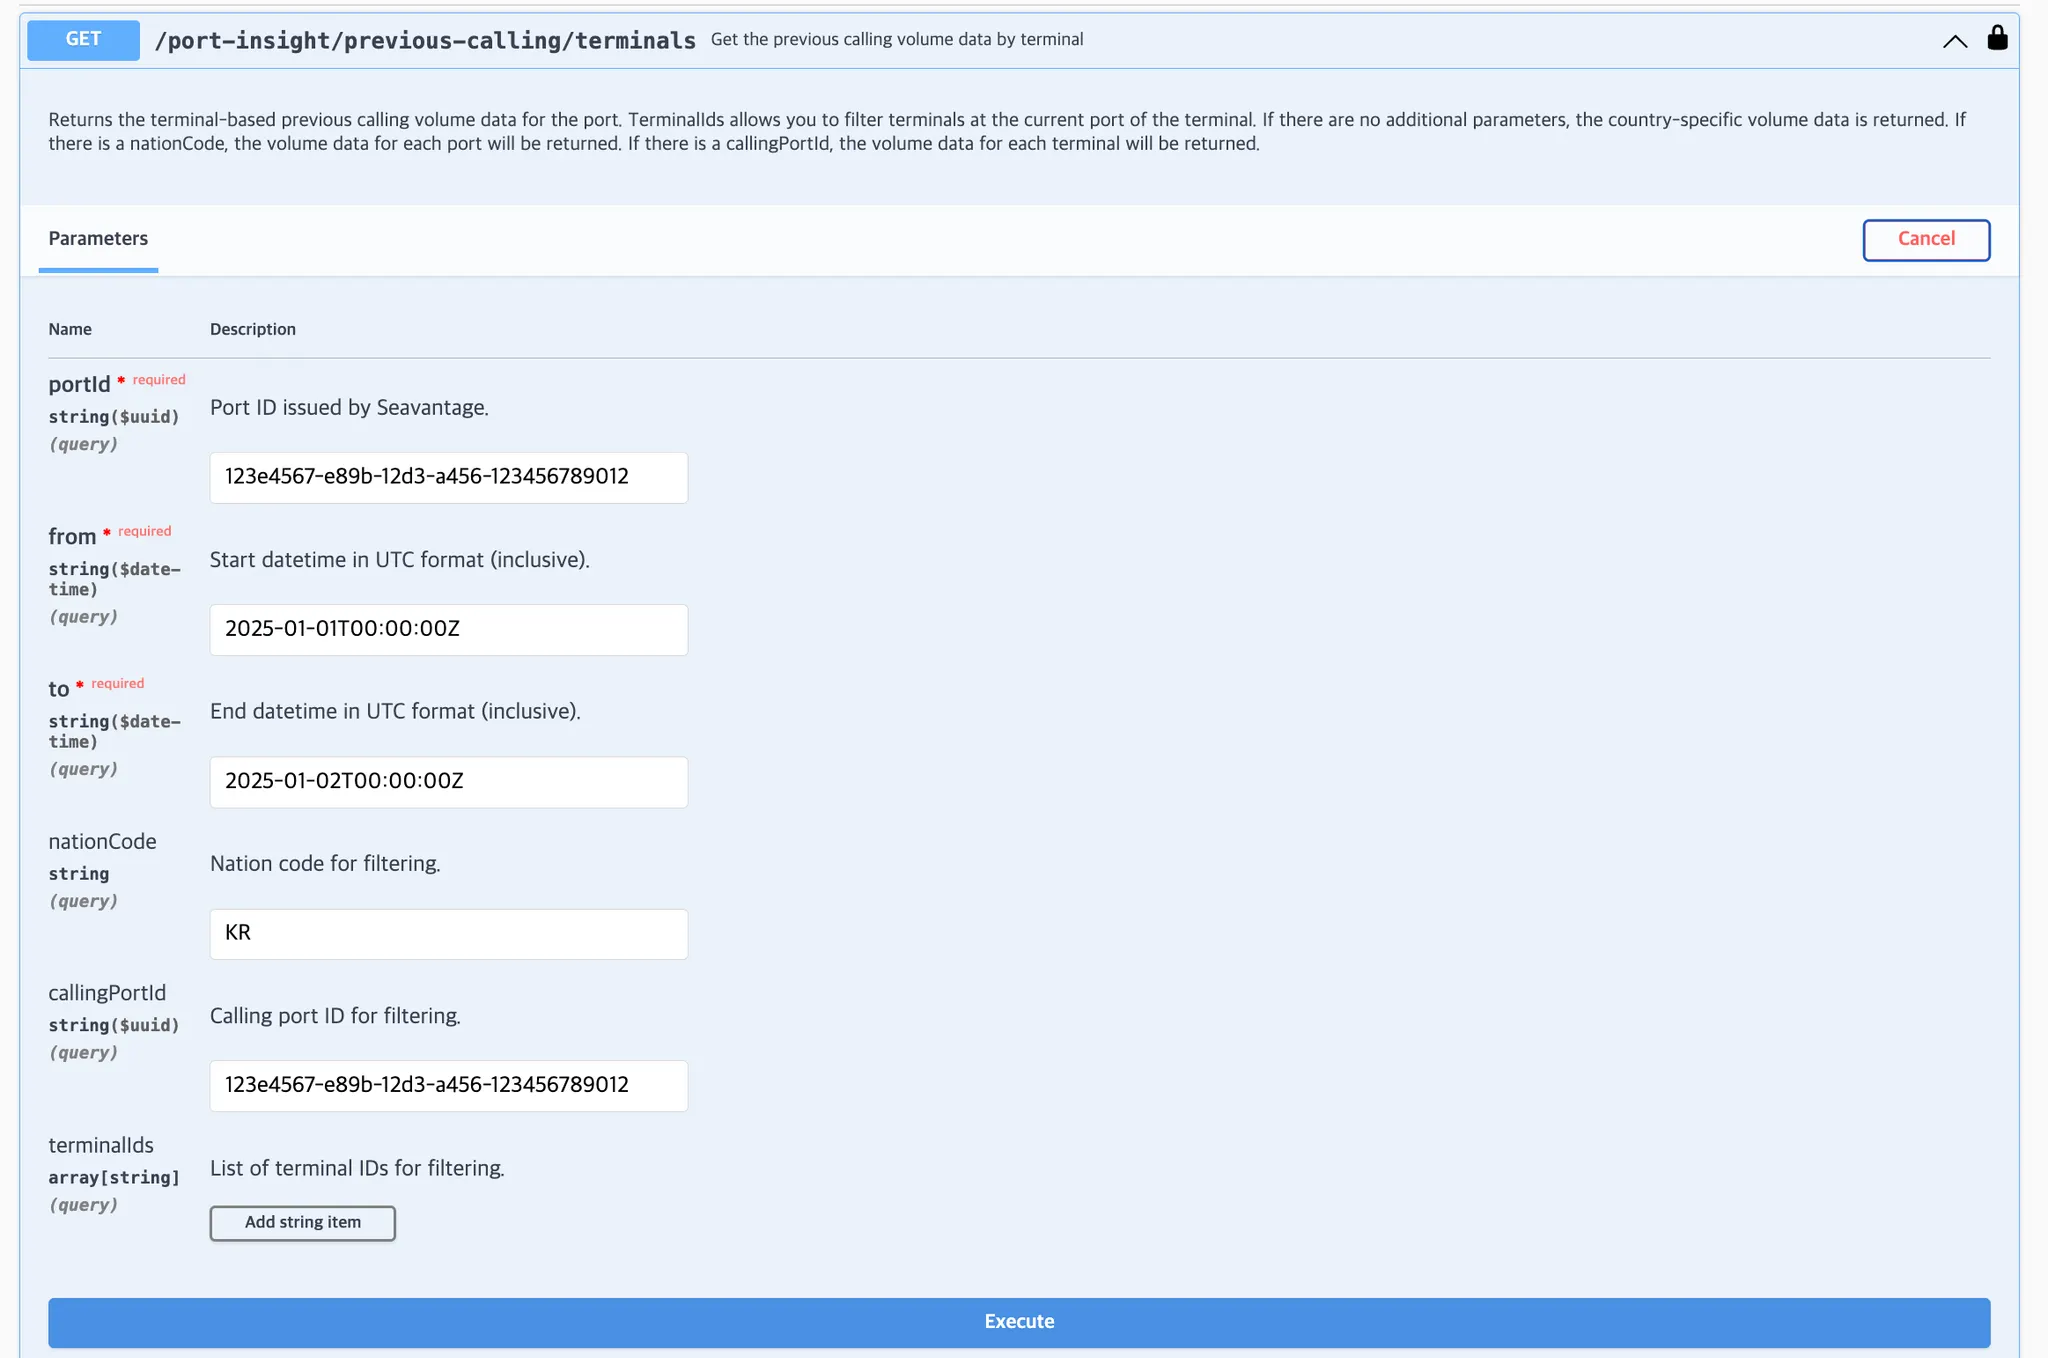Click the Description column header
Screen dimensions: 2048x1358
(252, 329)
